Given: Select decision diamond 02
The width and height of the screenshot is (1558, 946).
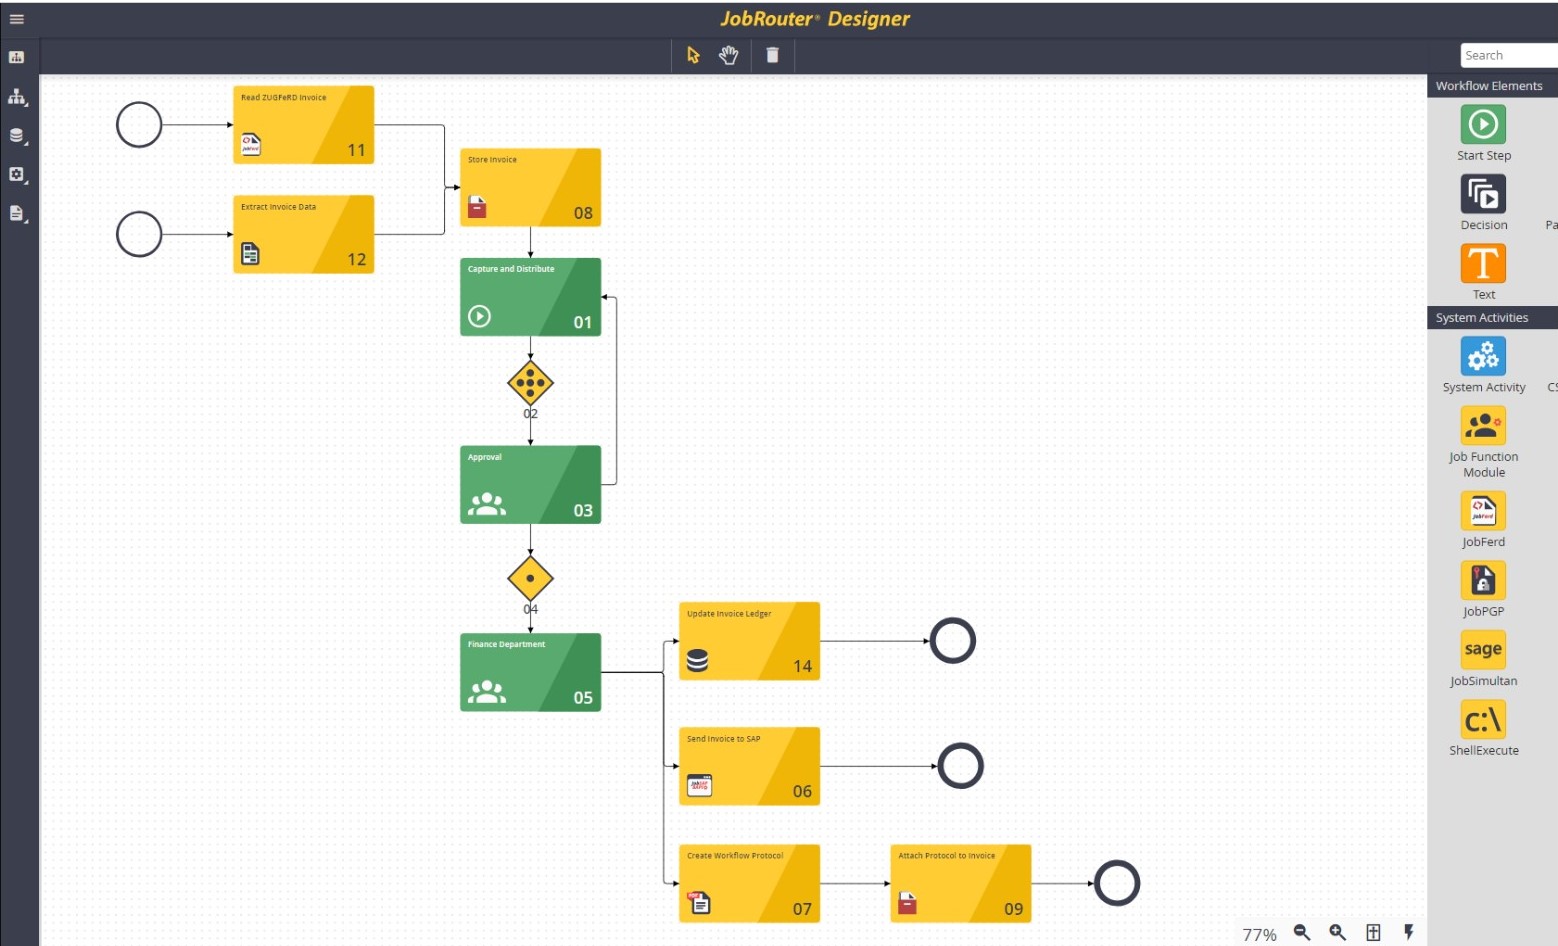Looking at the screenshot, I should point(530,383).
